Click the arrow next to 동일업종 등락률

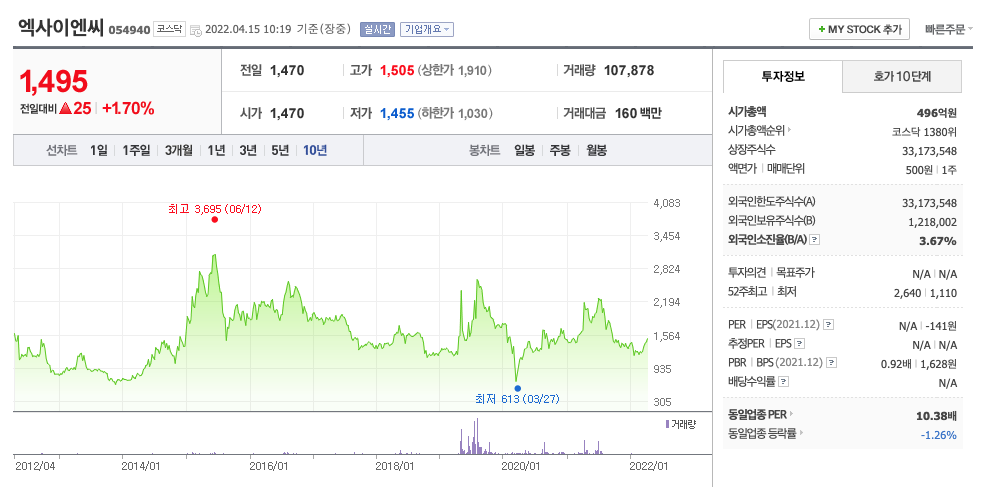801,433
